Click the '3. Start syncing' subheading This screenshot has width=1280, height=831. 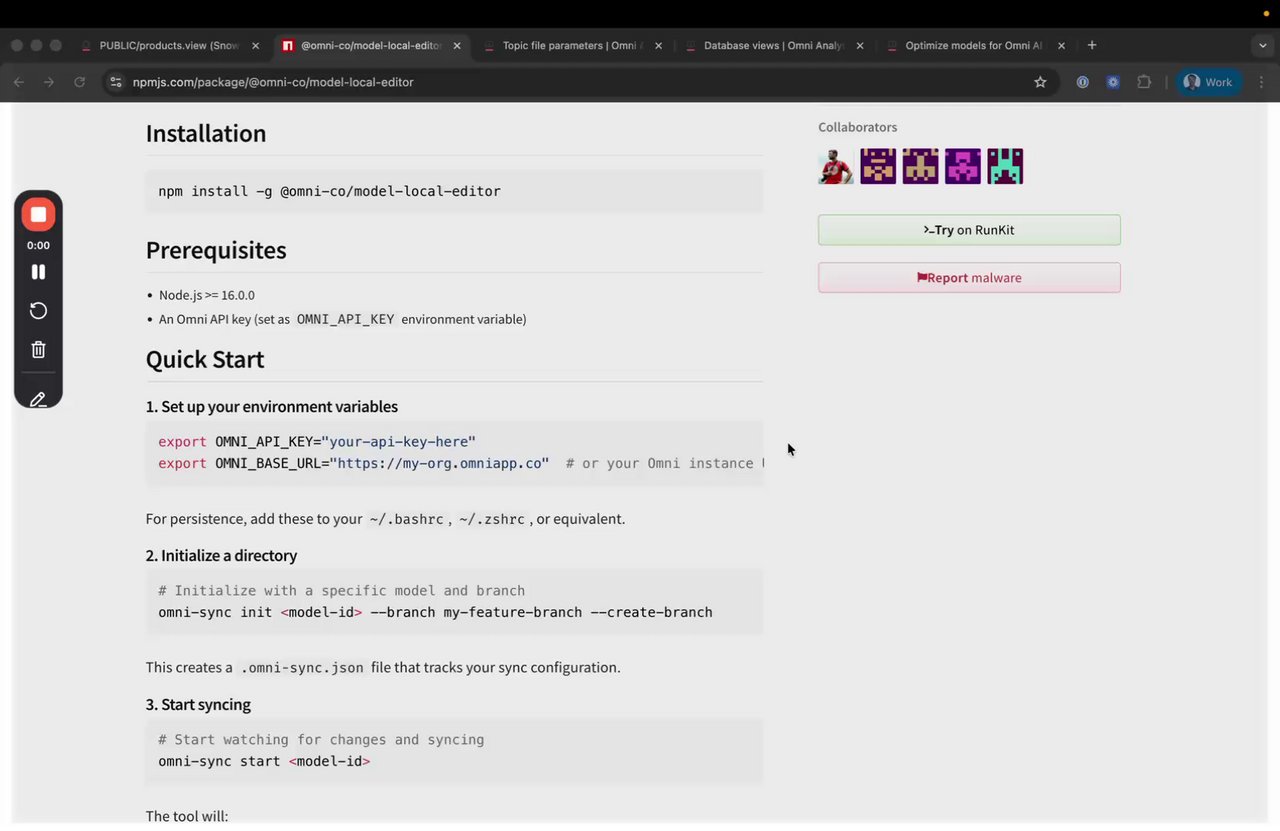point(198,704)
